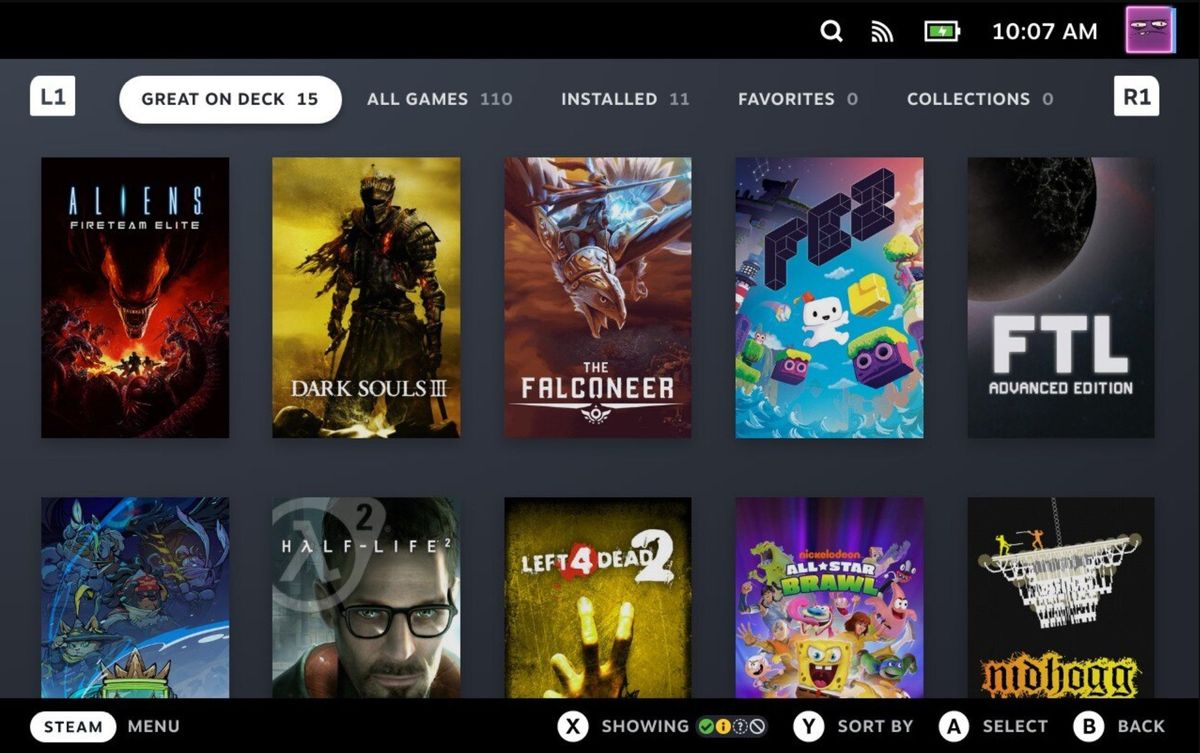Select the FEZ game cover
The image size is (1200, 753).
click(x=829, y=297)
